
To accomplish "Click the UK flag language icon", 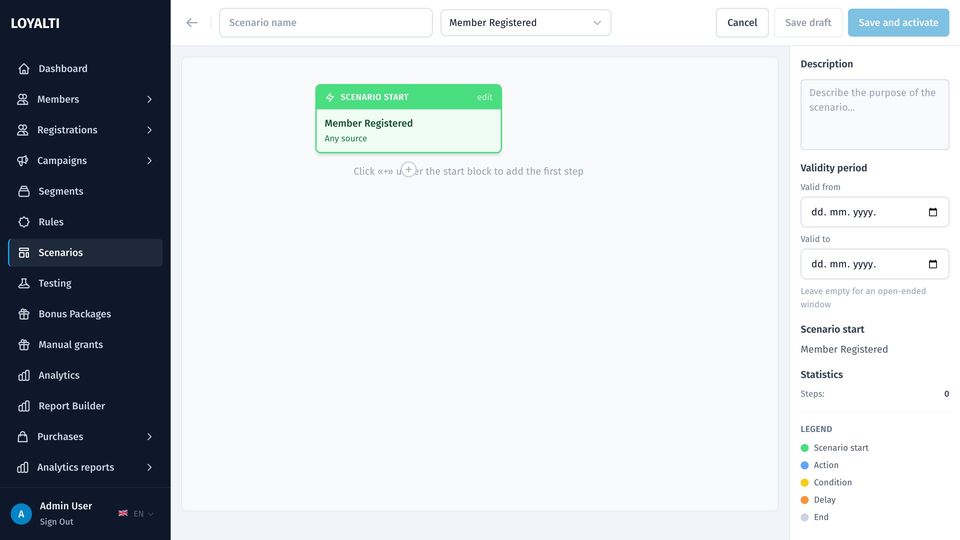I will tap(123, 513).
